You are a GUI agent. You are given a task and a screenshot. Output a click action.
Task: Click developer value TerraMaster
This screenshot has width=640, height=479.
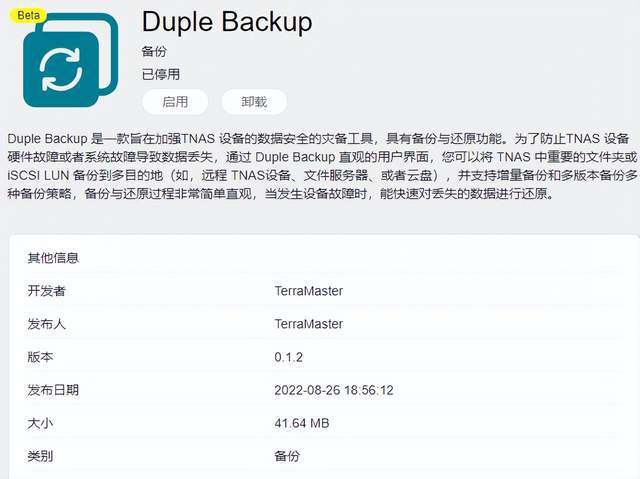[309, 291]
